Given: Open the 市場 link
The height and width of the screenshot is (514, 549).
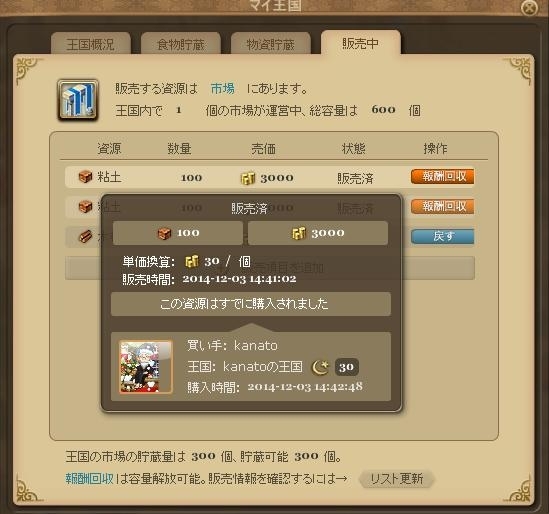Looking at the screenshot, I should pyautogui.click(x=223, y=89).
